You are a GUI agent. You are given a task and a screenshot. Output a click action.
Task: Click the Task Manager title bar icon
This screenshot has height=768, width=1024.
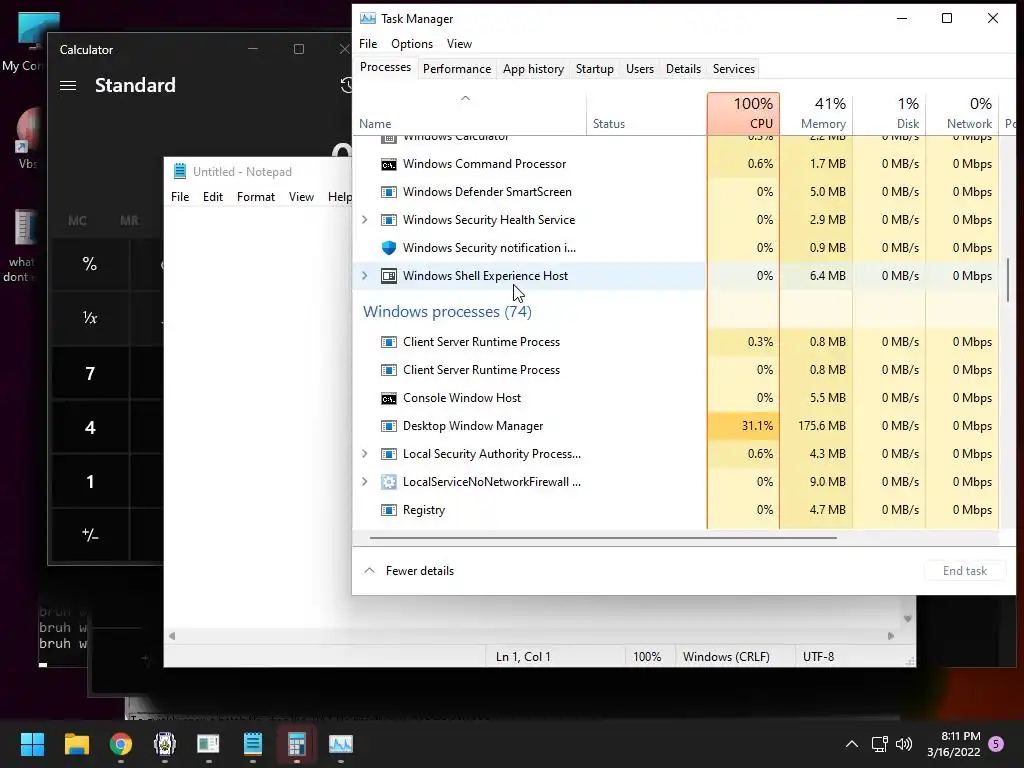coord(368,18)
